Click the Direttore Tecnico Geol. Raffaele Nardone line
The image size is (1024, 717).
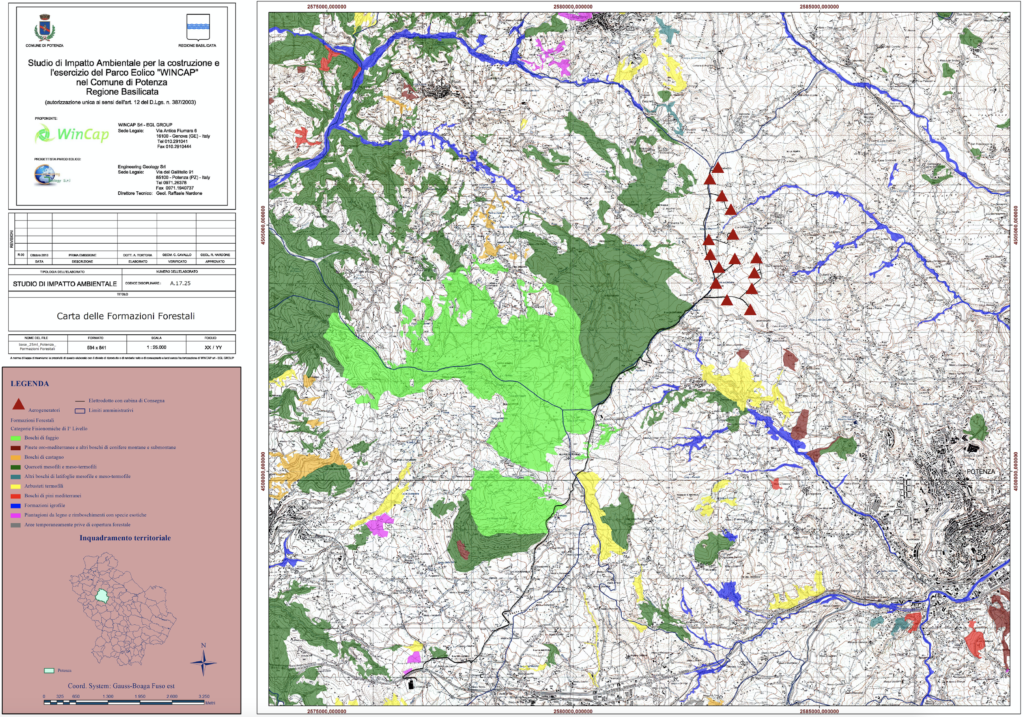(x=160, y=193)
